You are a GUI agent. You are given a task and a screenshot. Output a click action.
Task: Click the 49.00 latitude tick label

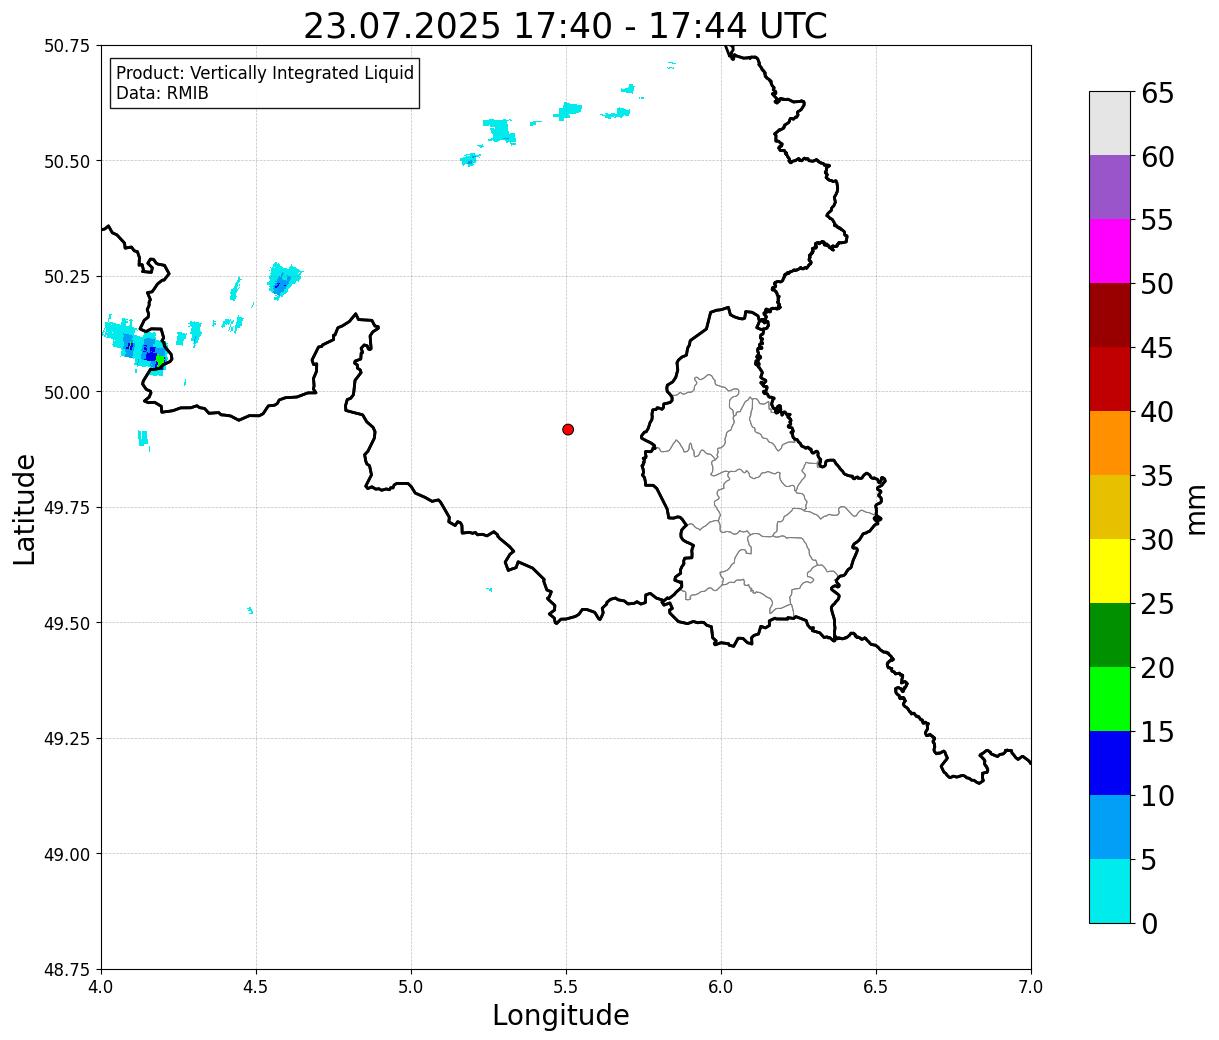(x=66, y=854)
